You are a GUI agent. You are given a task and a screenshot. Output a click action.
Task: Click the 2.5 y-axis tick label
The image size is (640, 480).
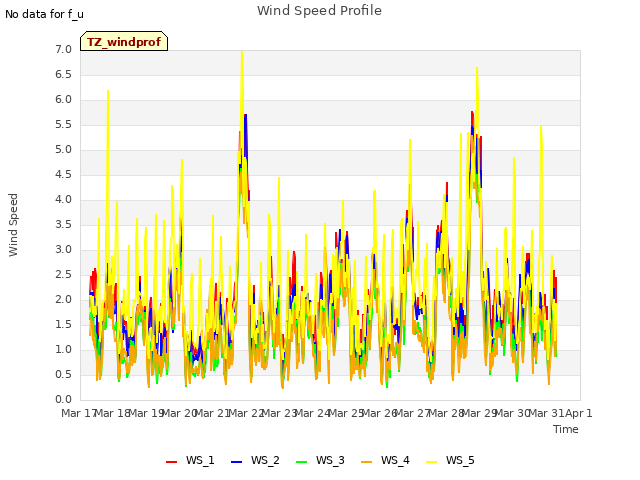[x=63, y=275]
